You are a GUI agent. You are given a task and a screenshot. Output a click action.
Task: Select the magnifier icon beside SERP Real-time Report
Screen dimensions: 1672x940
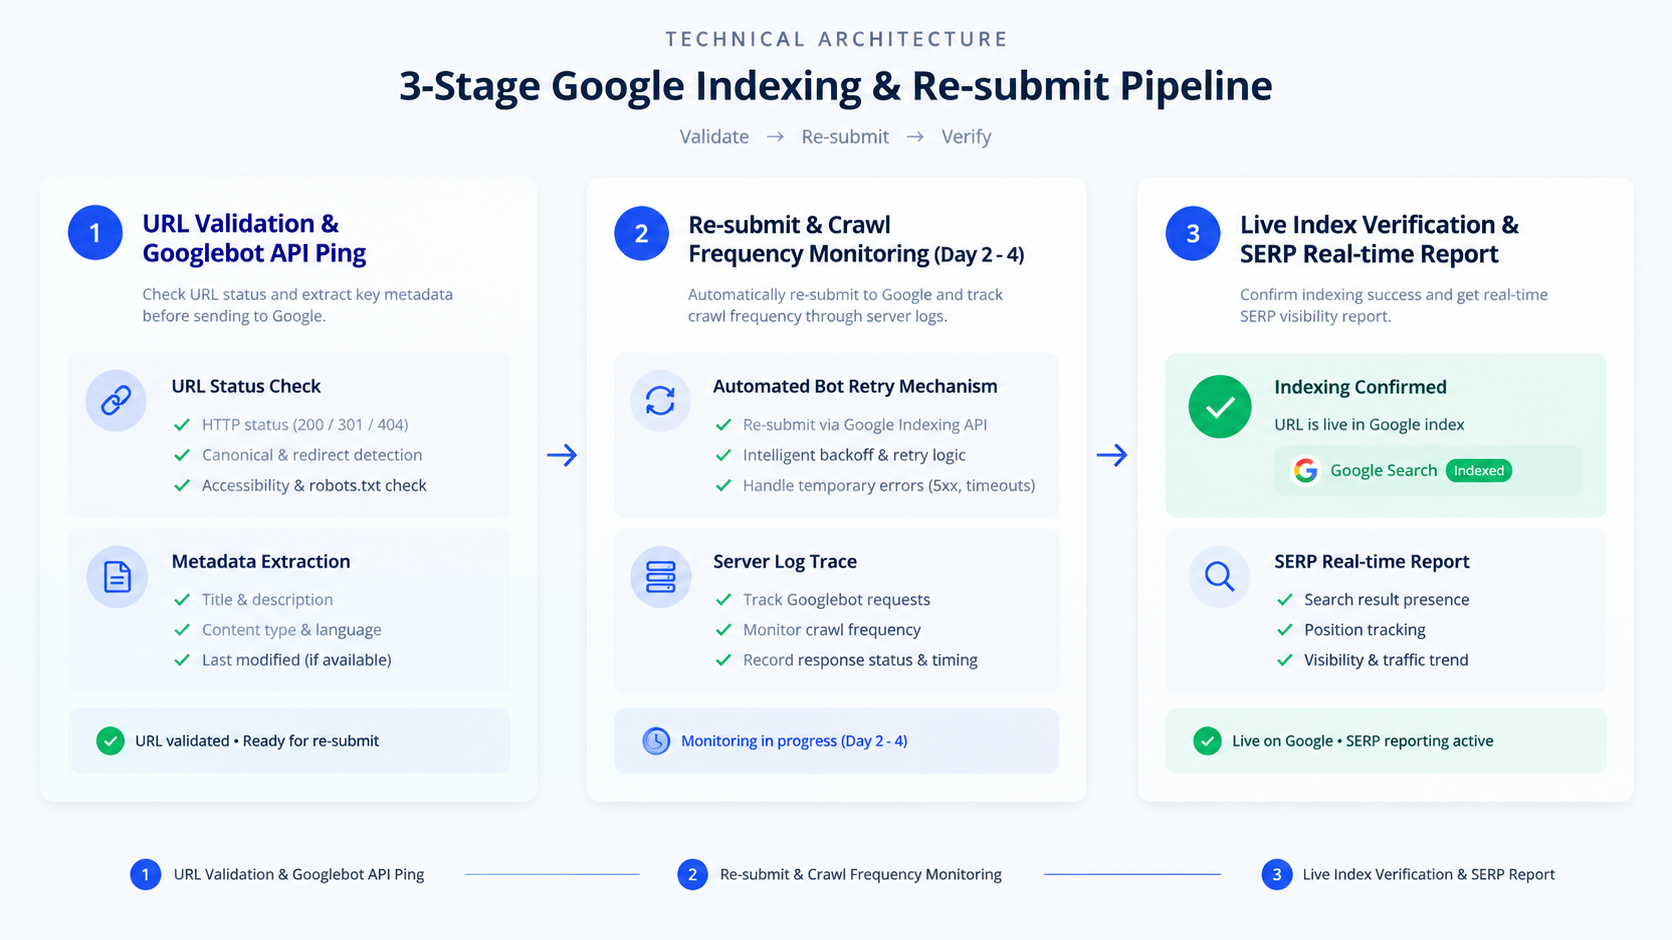click(x=1219, y=577)
